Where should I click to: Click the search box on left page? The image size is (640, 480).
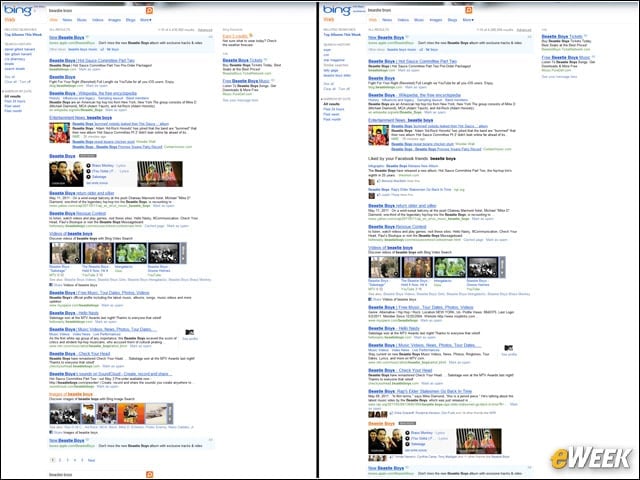tap(97, 10)
